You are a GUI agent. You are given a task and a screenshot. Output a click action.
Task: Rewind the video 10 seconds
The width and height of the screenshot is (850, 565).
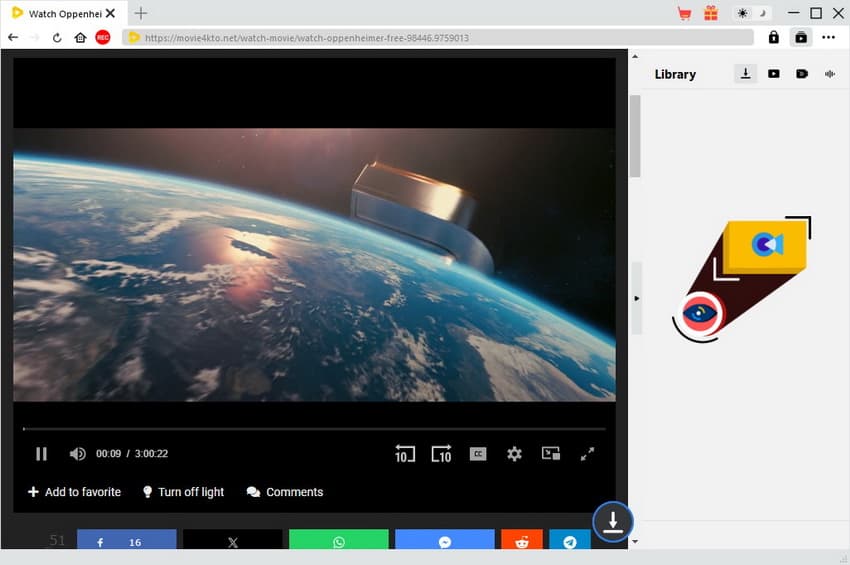(405, 454)
